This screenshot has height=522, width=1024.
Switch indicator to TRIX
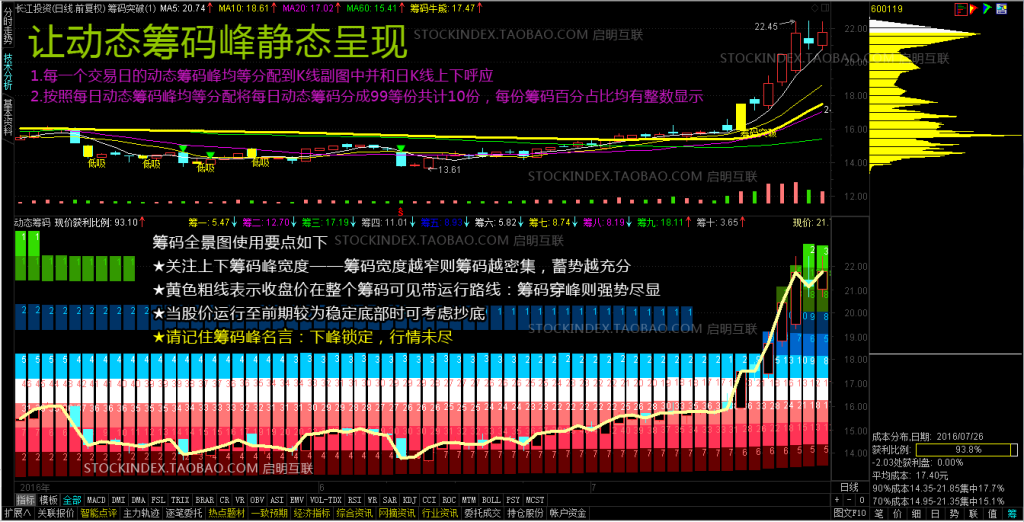180,500
